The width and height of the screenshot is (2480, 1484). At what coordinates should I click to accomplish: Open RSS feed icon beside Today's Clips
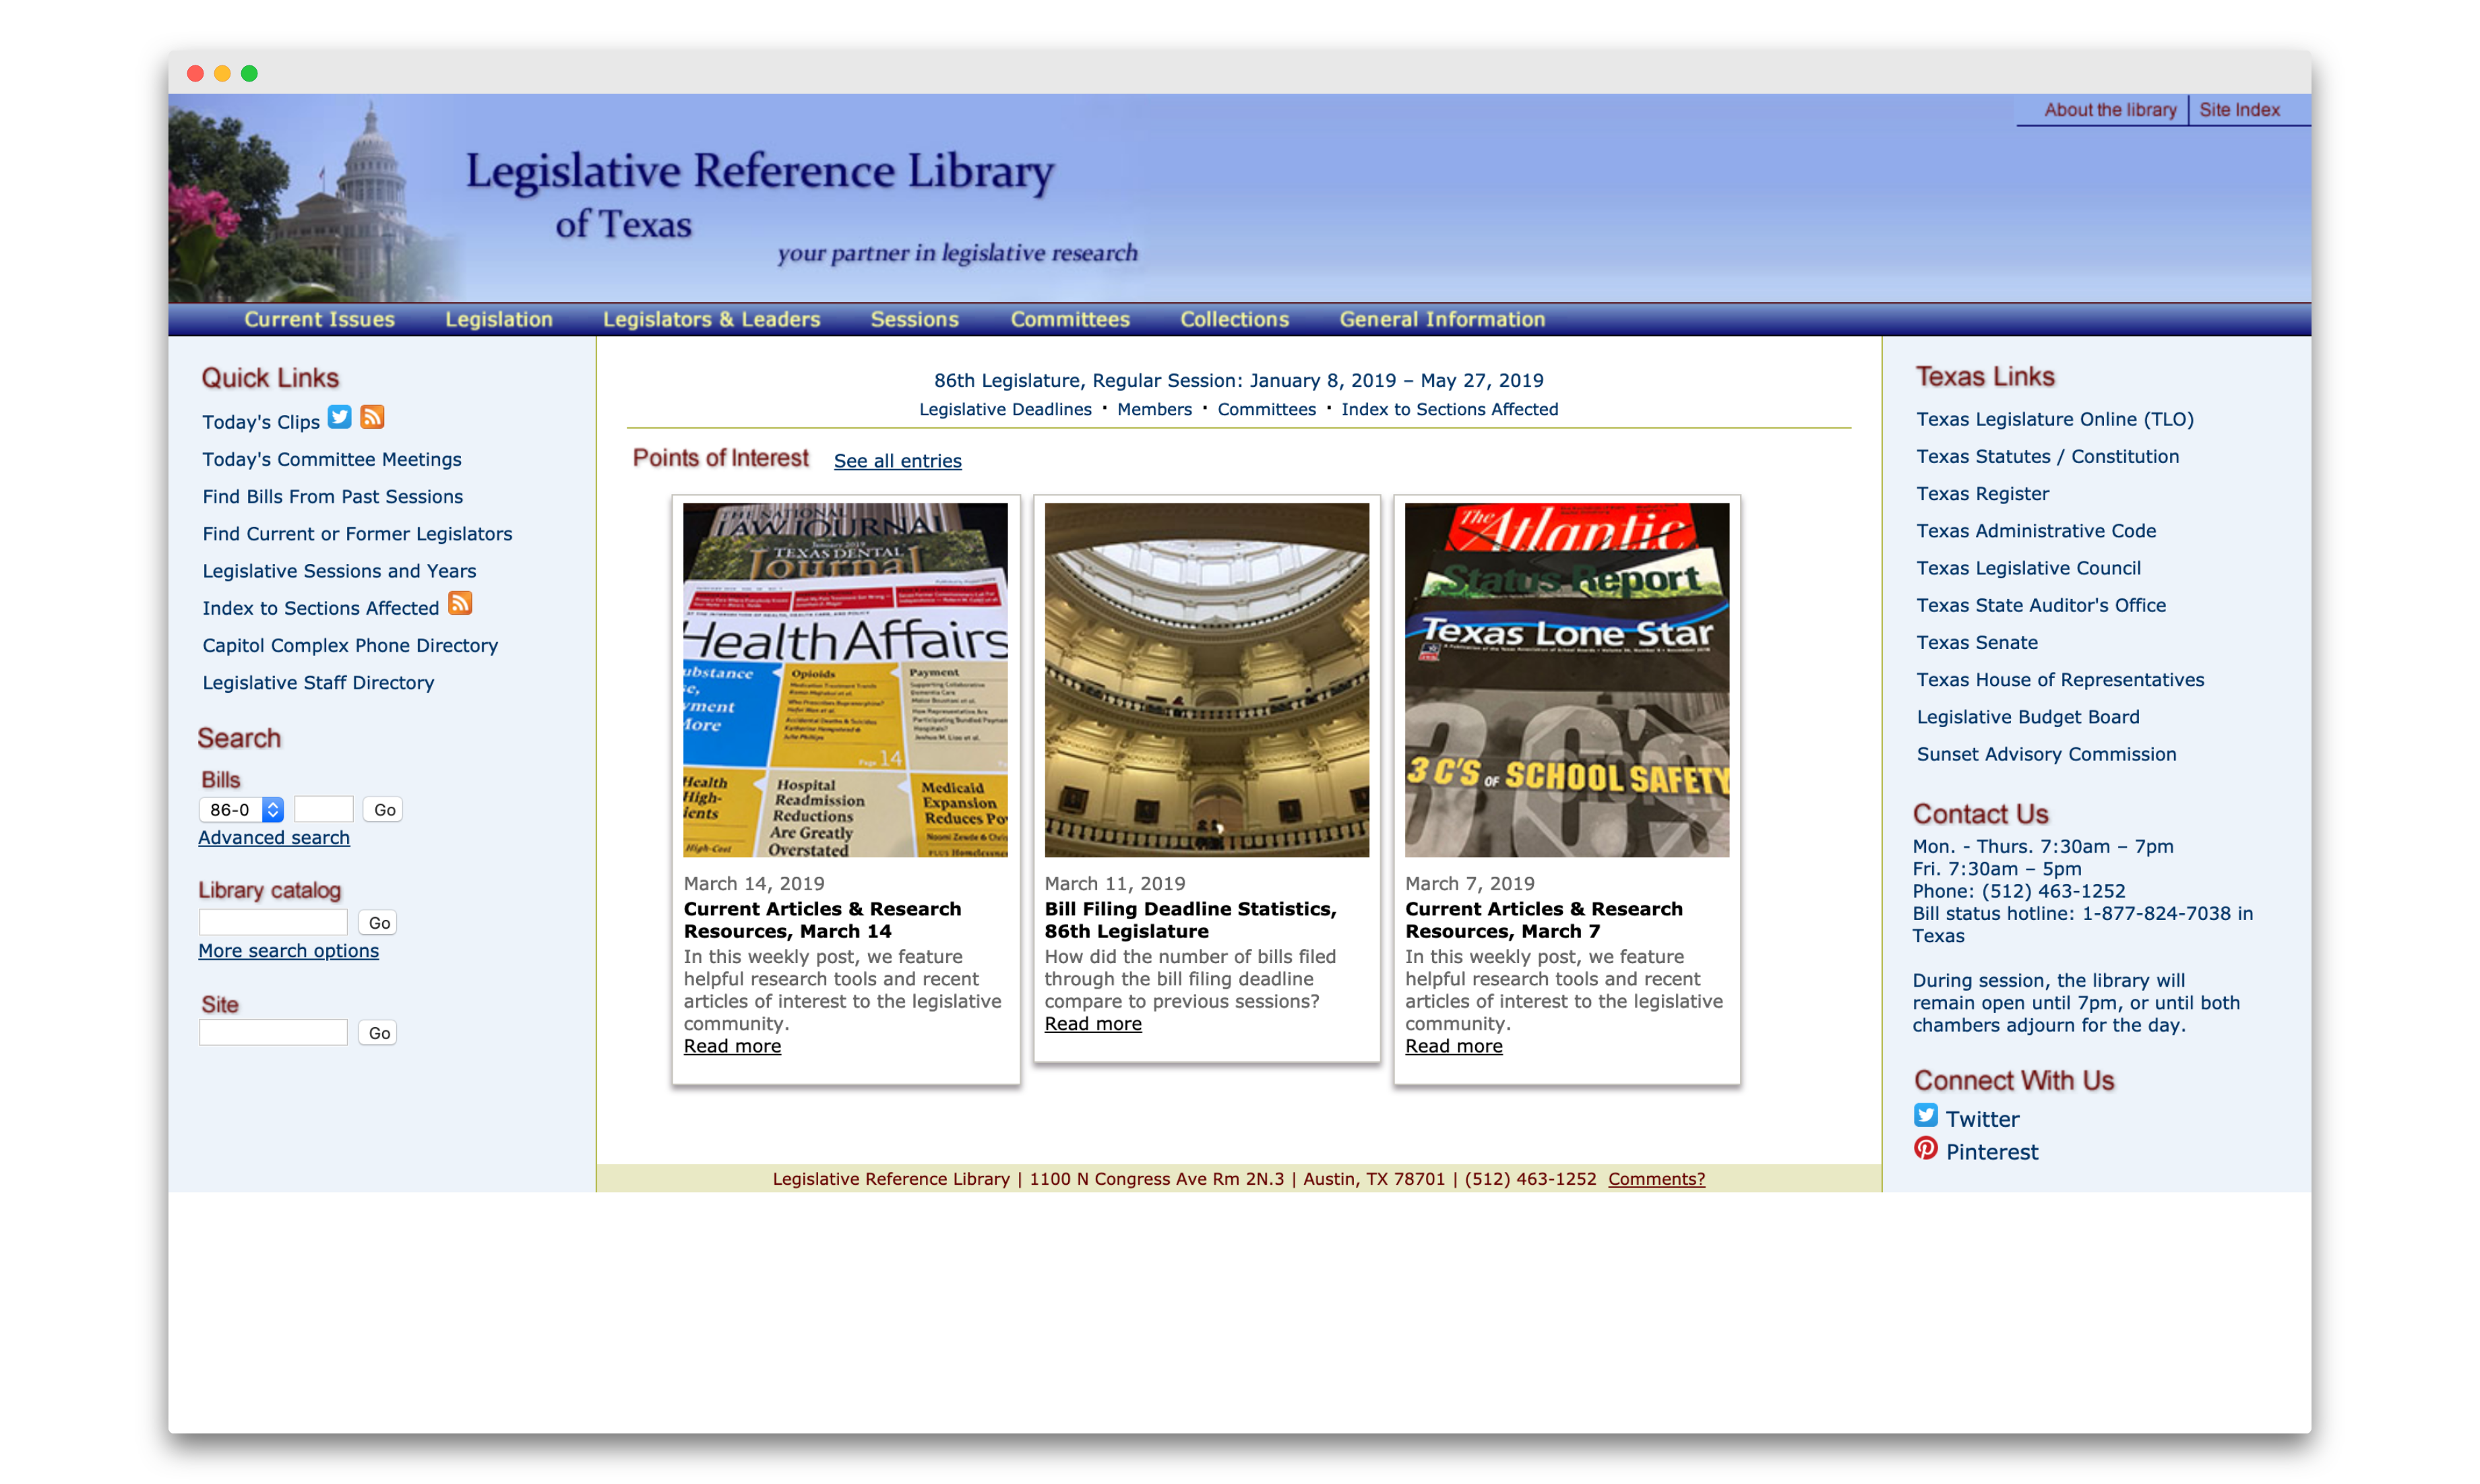[372, 417]
